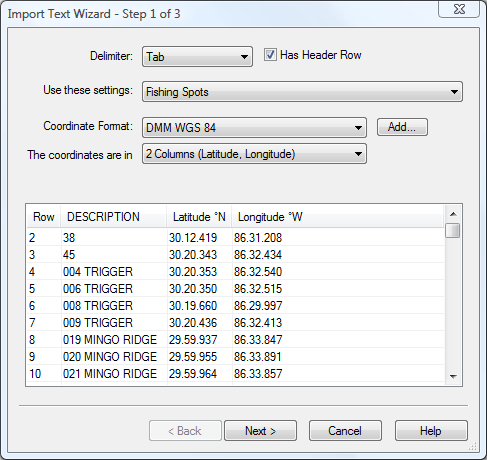Click the preview scrollbar down arrow
The height and width of the screenshot is (460, 487).
click(453, 377)
